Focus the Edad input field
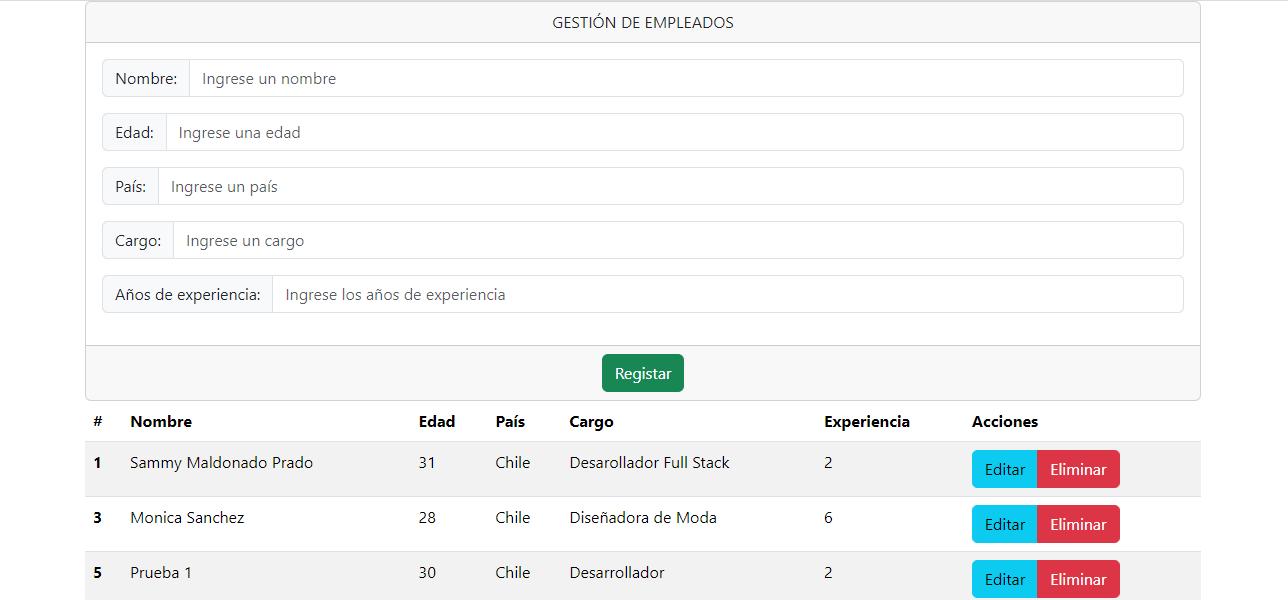1288x600 pixels. coord(674,132)
